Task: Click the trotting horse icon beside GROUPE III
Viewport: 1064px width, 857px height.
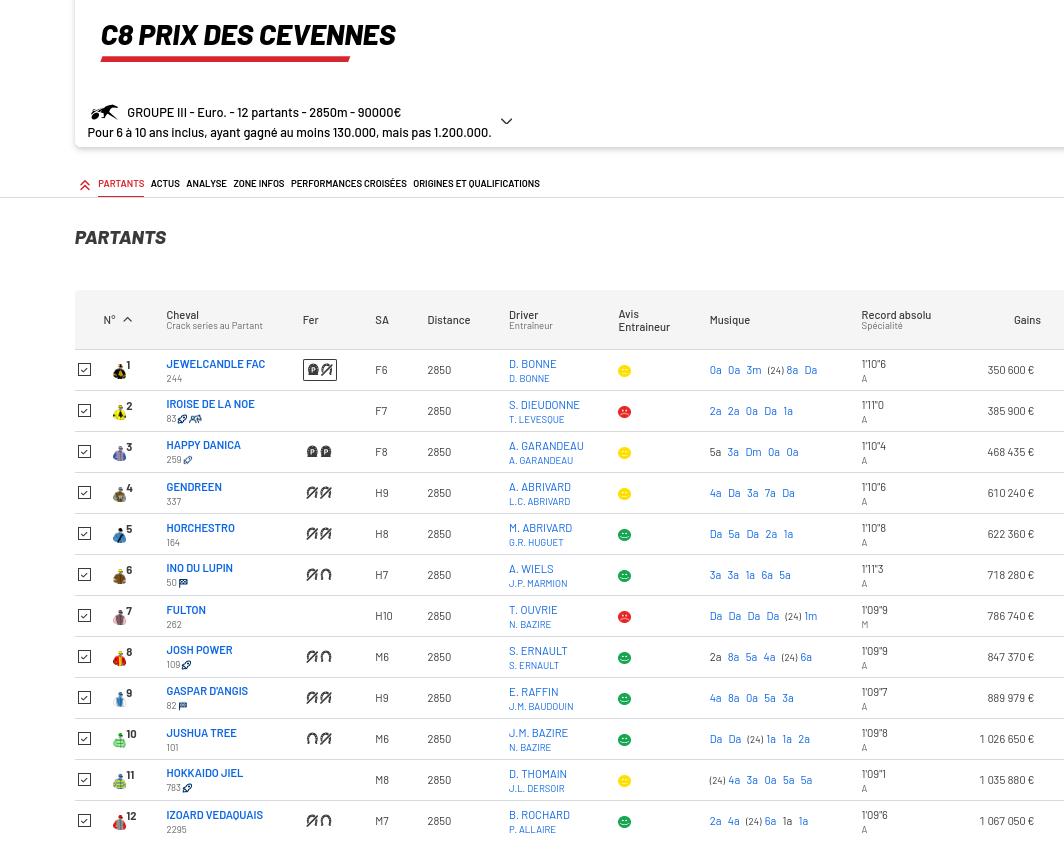Action: coord(104,113)
